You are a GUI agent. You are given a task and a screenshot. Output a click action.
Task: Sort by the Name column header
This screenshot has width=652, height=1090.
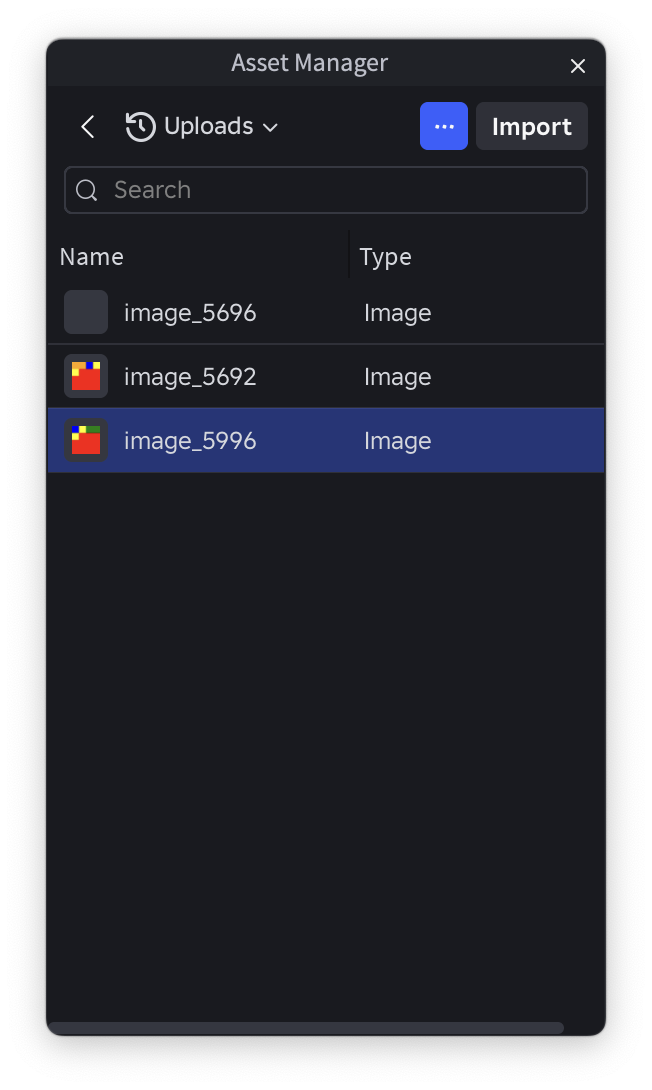(x=92, y=257)
